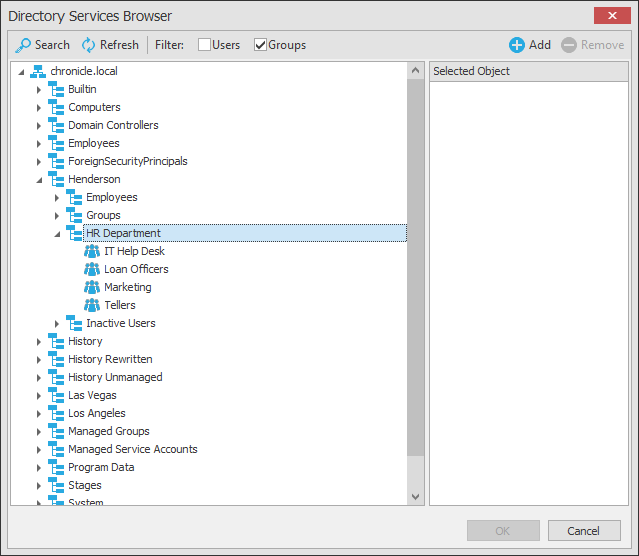
Task: Click the Marketing group icon
Action: tap(92, 287)
